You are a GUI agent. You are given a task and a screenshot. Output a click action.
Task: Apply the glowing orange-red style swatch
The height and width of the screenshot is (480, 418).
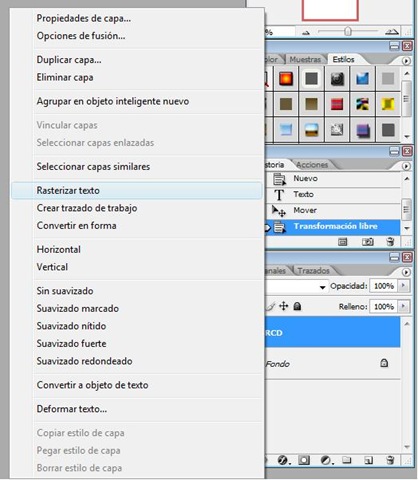(286, 79)
